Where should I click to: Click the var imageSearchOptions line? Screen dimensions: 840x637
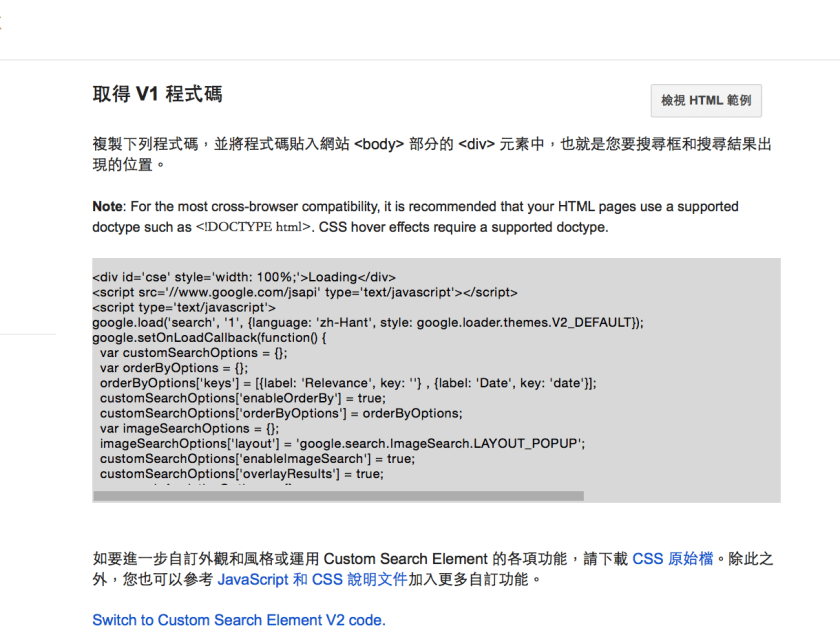[189, 428]
